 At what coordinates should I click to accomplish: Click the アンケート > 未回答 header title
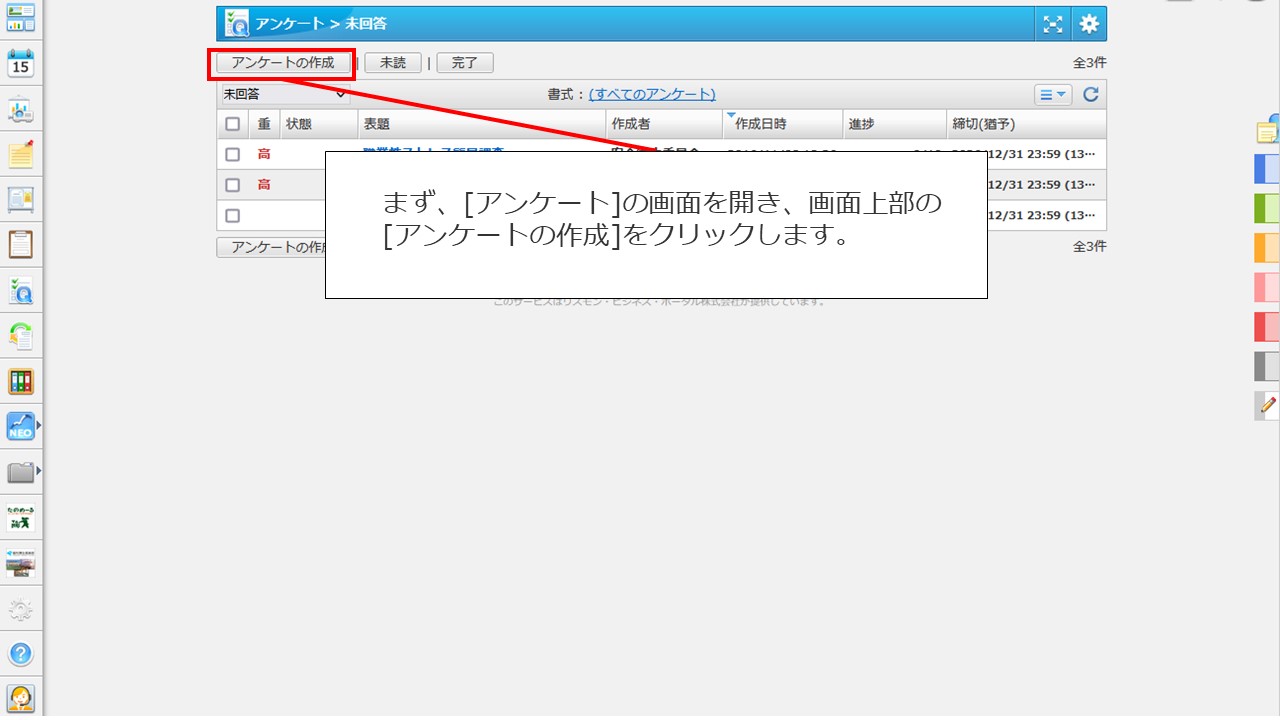click(321, 23)
